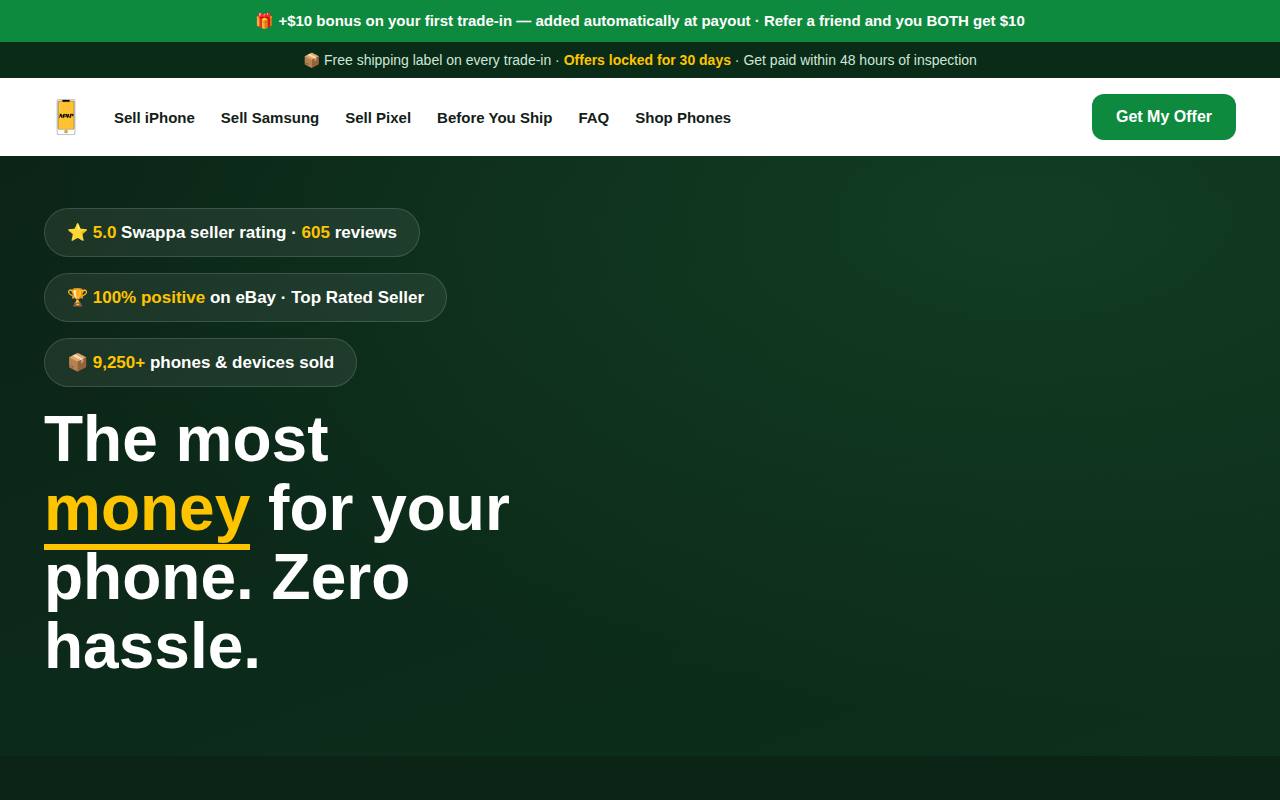Open the Sell Samsung menu item
1280x800 pixels.
tap(270, 118)
